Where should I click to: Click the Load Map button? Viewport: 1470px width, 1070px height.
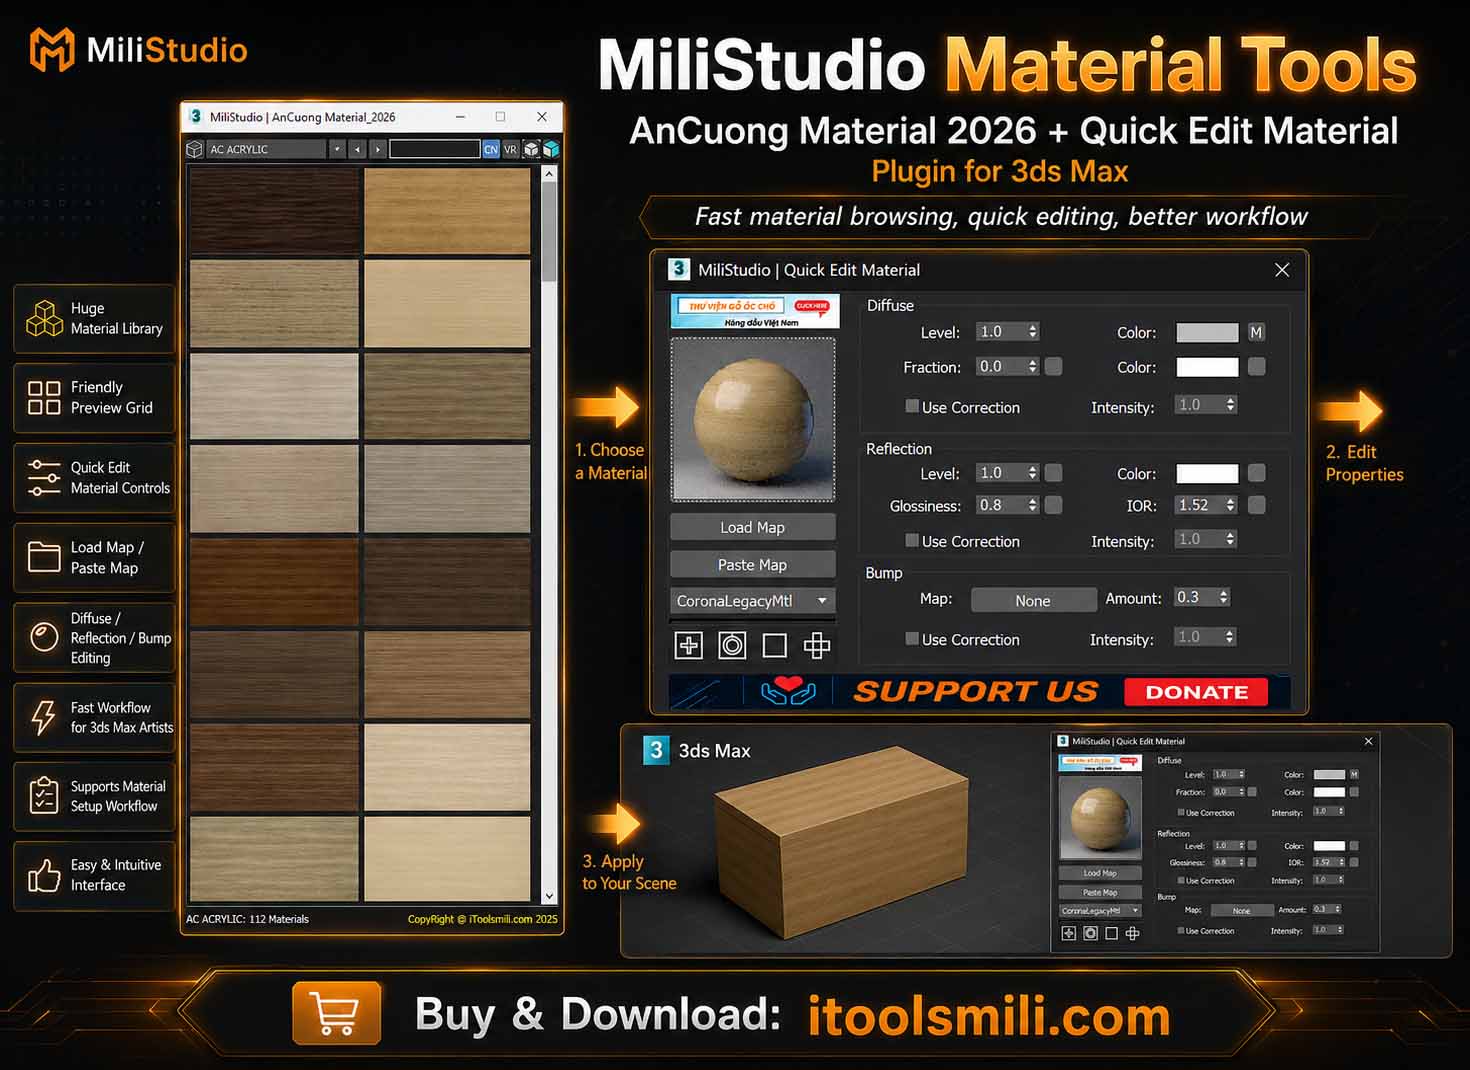click(x=752, y=527)
